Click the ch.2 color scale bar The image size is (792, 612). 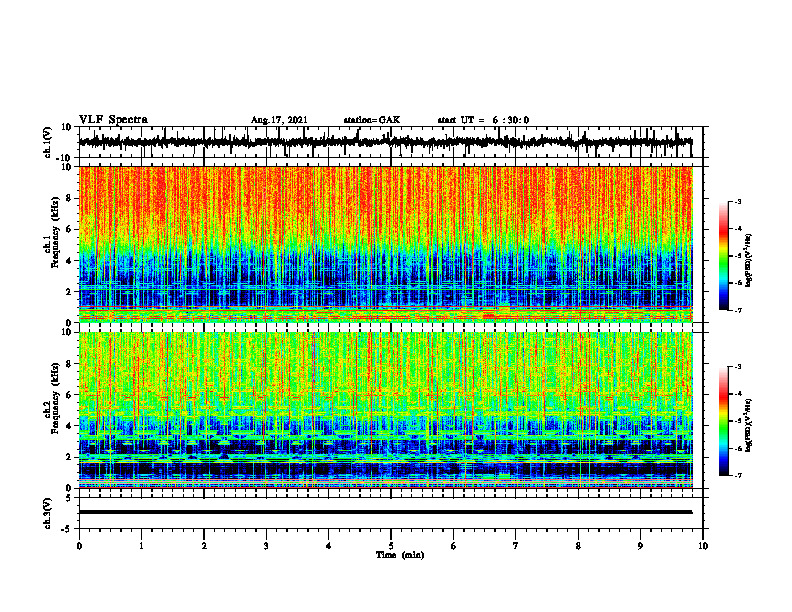click(x=724, y=421)
